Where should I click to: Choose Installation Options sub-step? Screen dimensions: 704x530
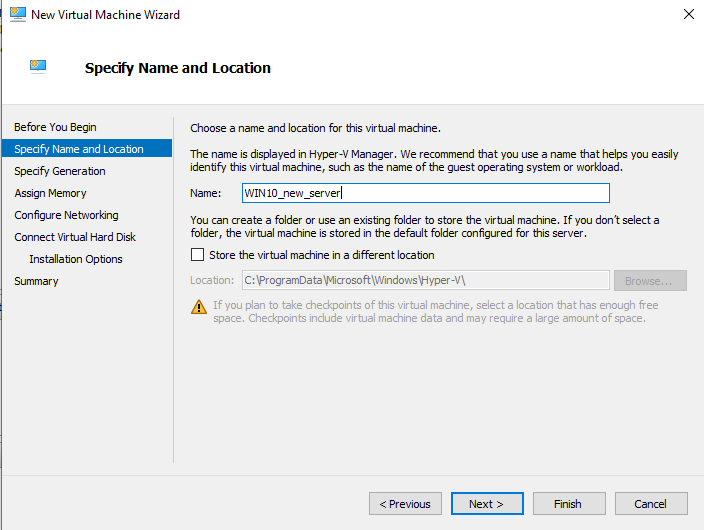[76, 259]
